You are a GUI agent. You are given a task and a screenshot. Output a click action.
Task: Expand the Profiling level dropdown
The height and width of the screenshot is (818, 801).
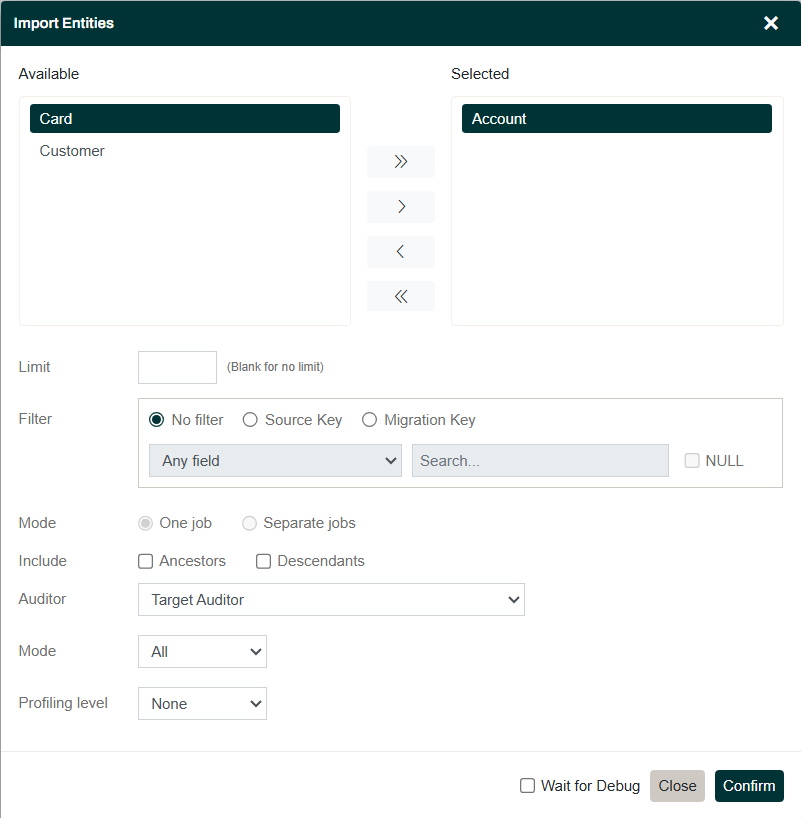pos(202,704)
